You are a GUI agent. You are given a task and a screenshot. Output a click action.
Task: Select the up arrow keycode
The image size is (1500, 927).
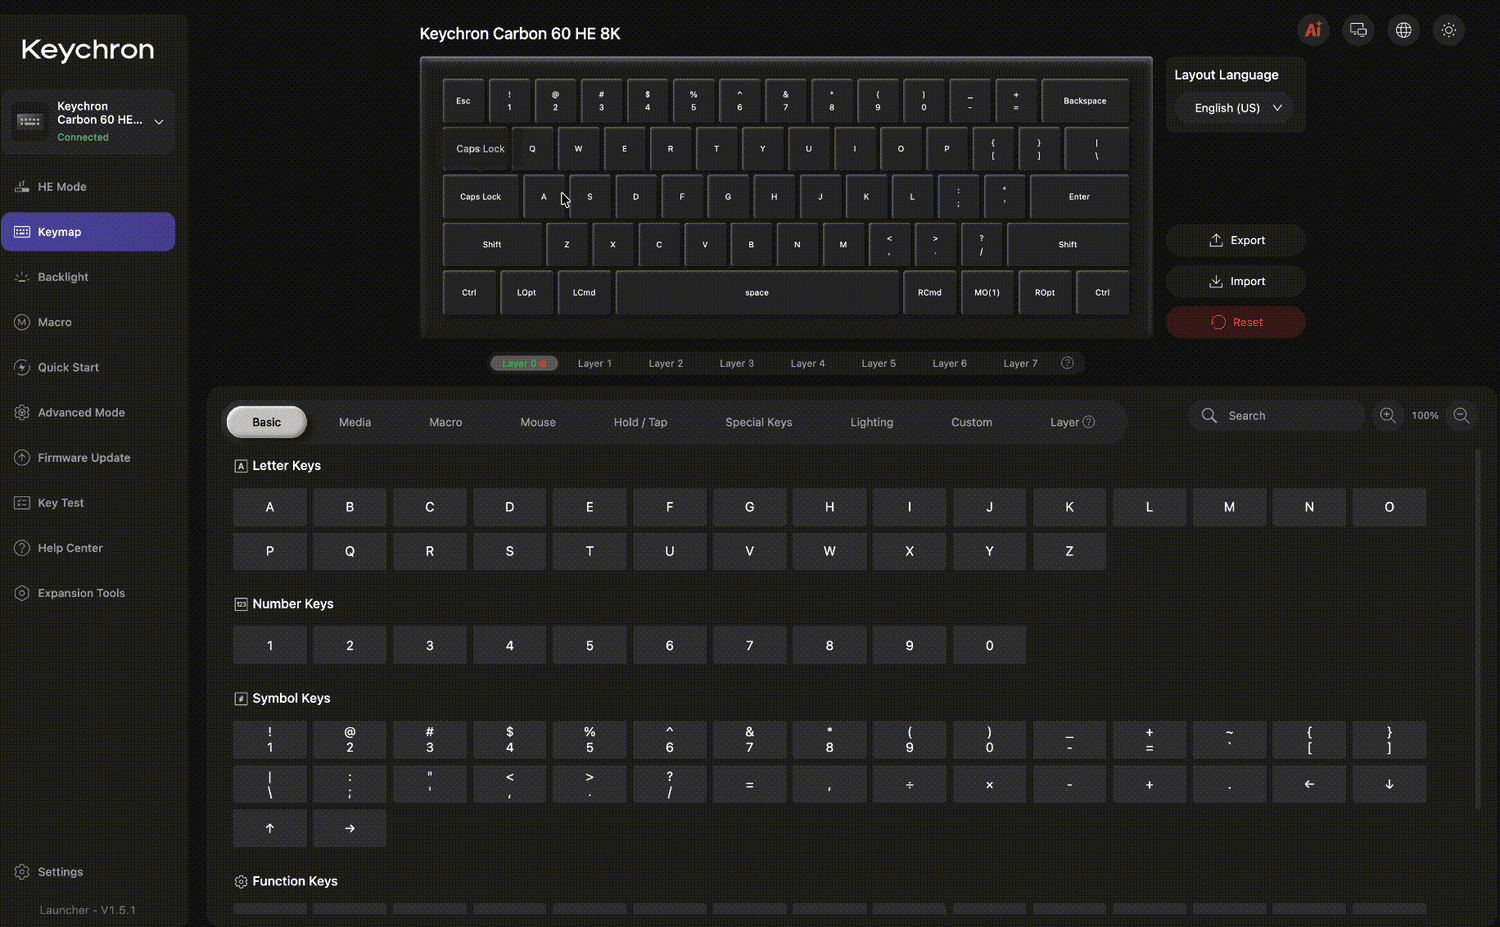click(x=270, y=828)
